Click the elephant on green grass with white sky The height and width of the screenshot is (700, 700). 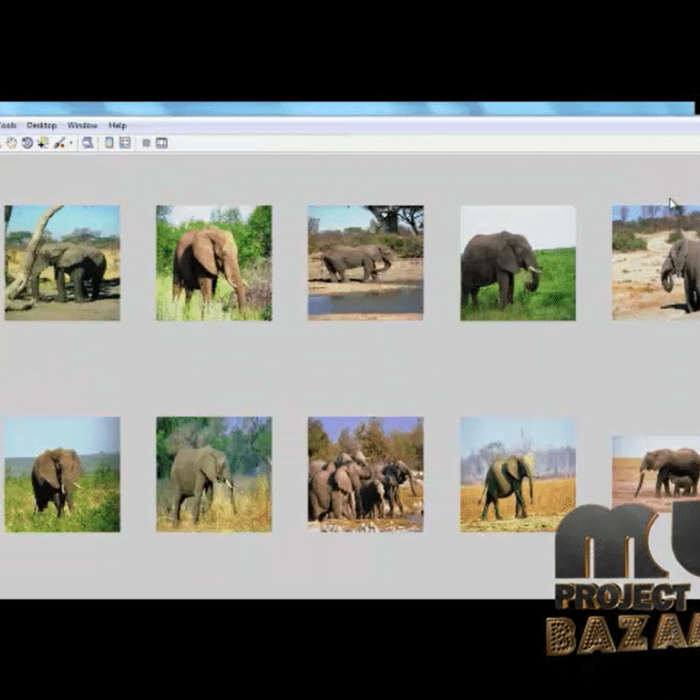(x=518, y=263)
